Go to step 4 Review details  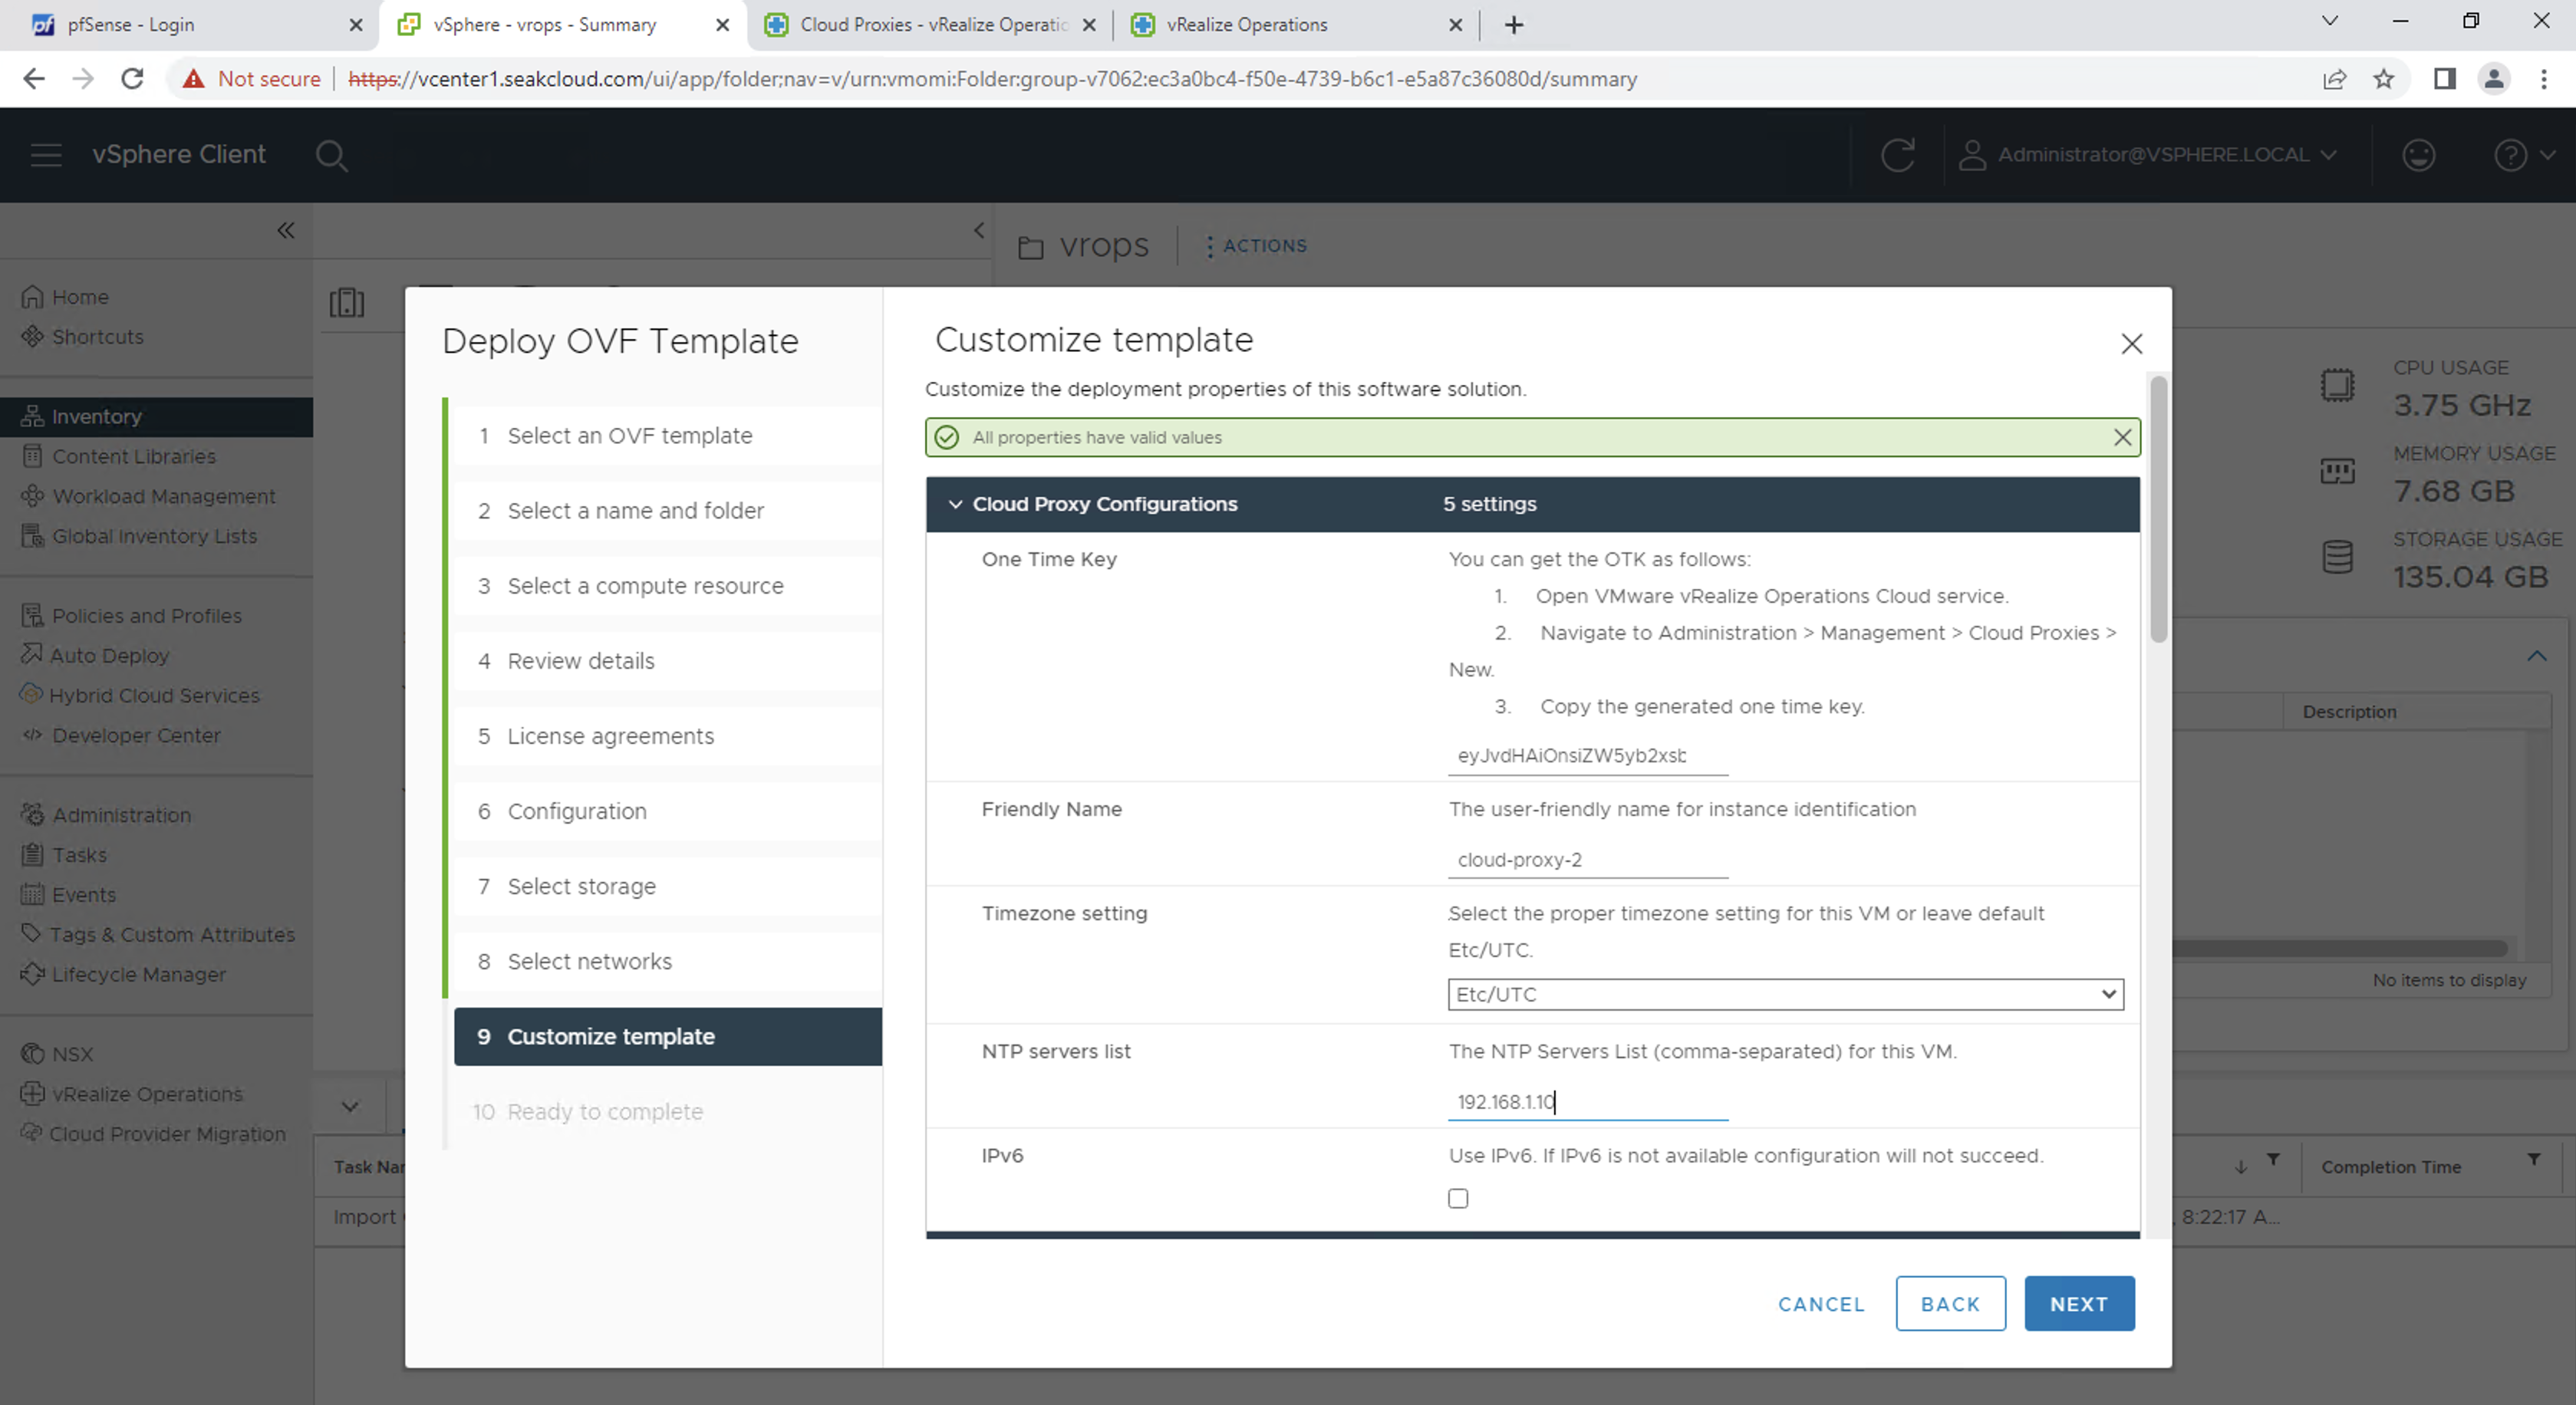tap(667, 661)
